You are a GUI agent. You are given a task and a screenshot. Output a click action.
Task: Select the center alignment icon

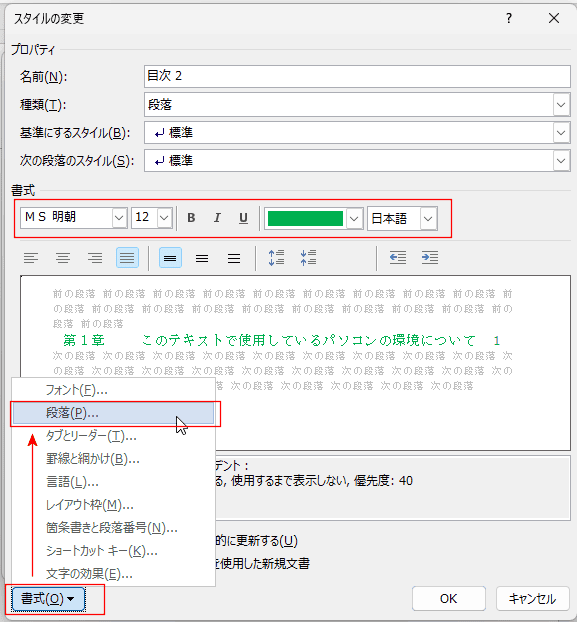tap(63, 258)
